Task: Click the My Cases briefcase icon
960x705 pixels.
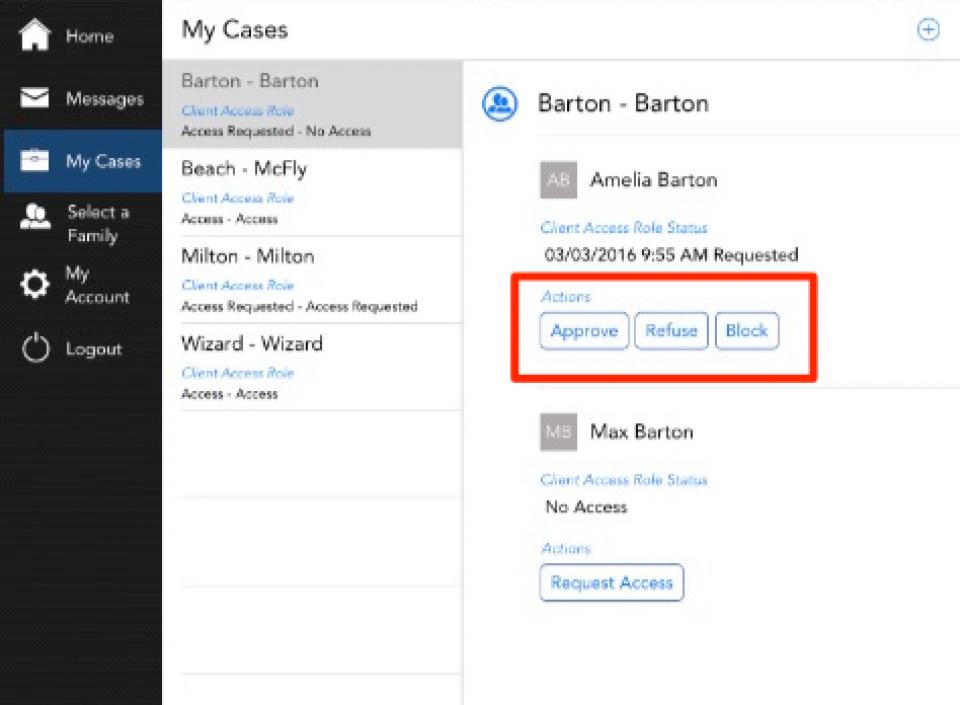Action: 35,160
